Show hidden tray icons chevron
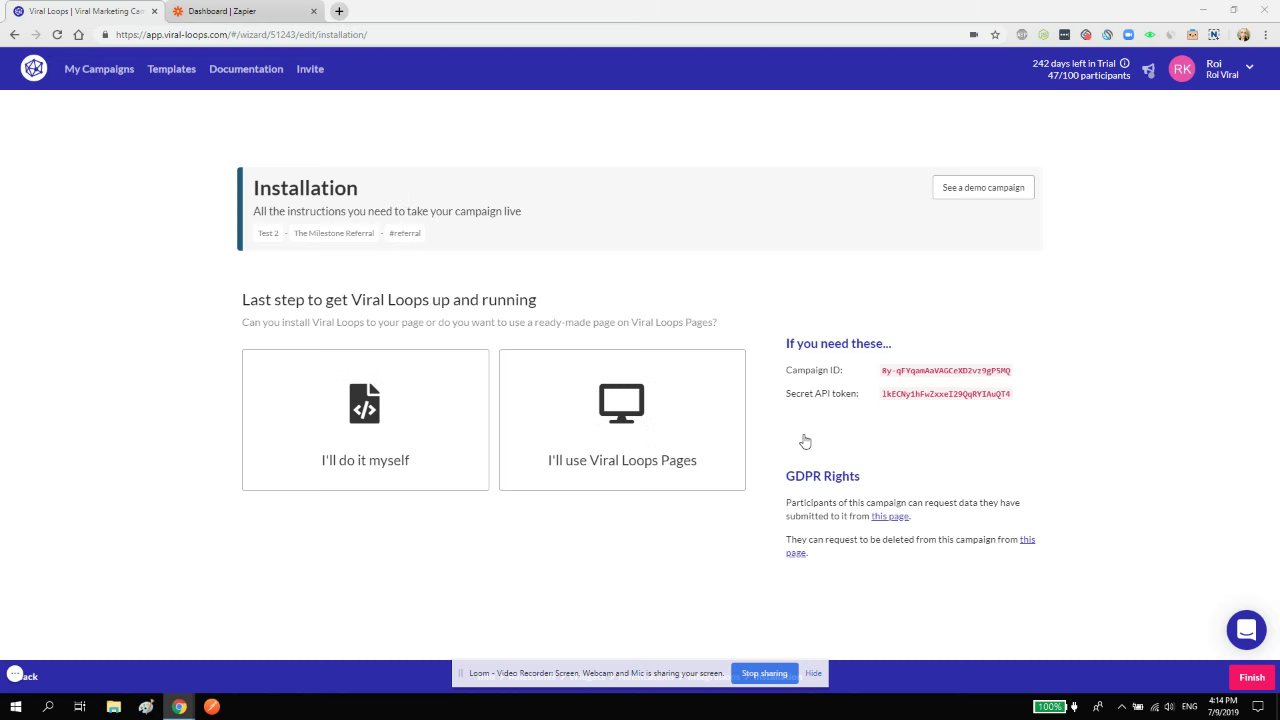Screen dimensions: 1280x720 tap(1121, 707)
